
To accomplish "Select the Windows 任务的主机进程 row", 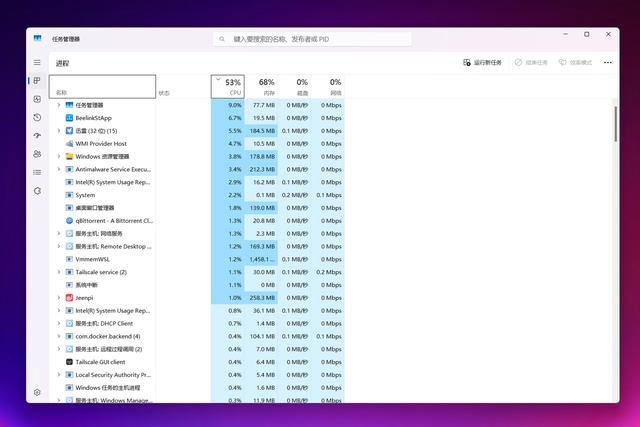I will [196, 387].
